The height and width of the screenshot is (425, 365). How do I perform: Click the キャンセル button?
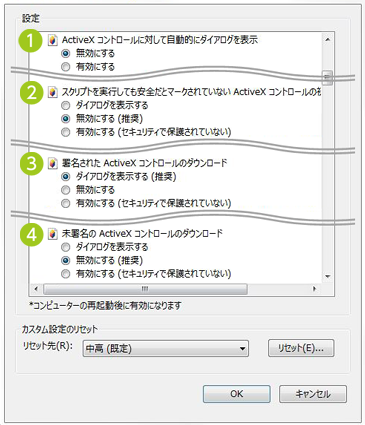pyautogui.click(x=313, y=394)
